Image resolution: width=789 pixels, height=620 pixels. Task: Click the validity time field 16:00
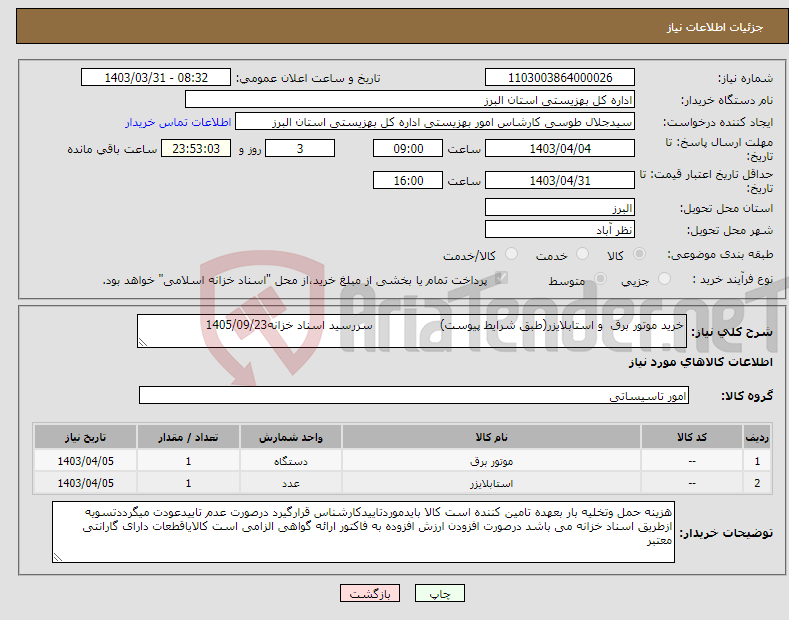click(x=408, y=180)
